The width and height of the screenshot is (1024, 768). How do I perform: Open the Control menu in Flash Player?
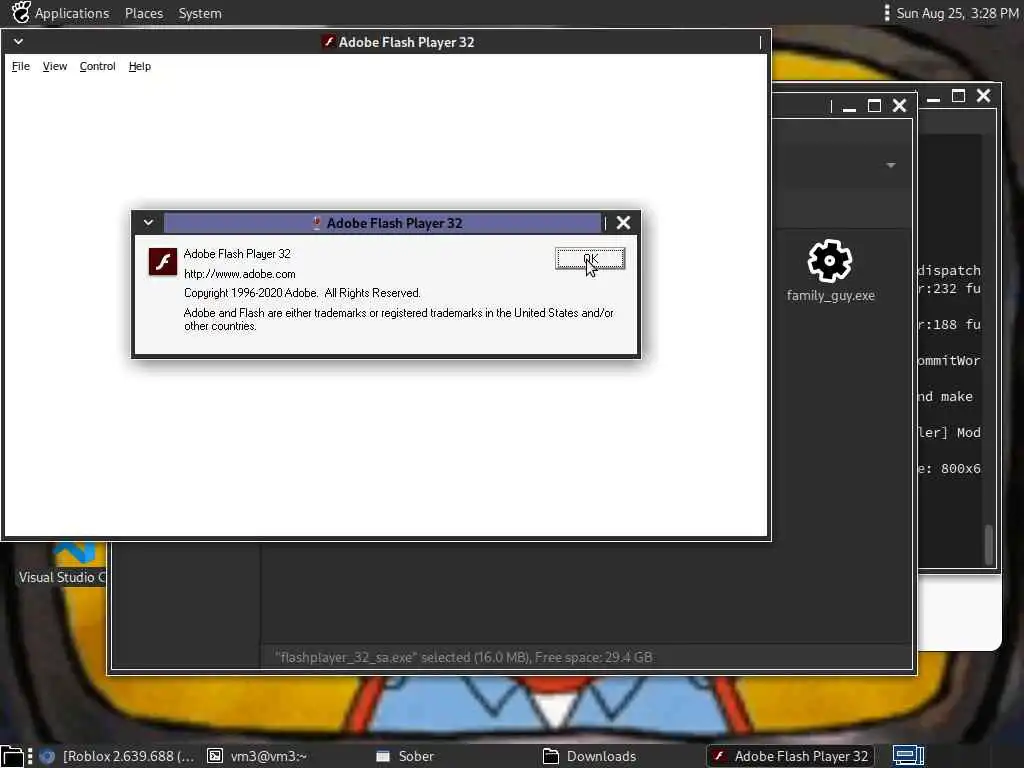click(x=97, y=66)
